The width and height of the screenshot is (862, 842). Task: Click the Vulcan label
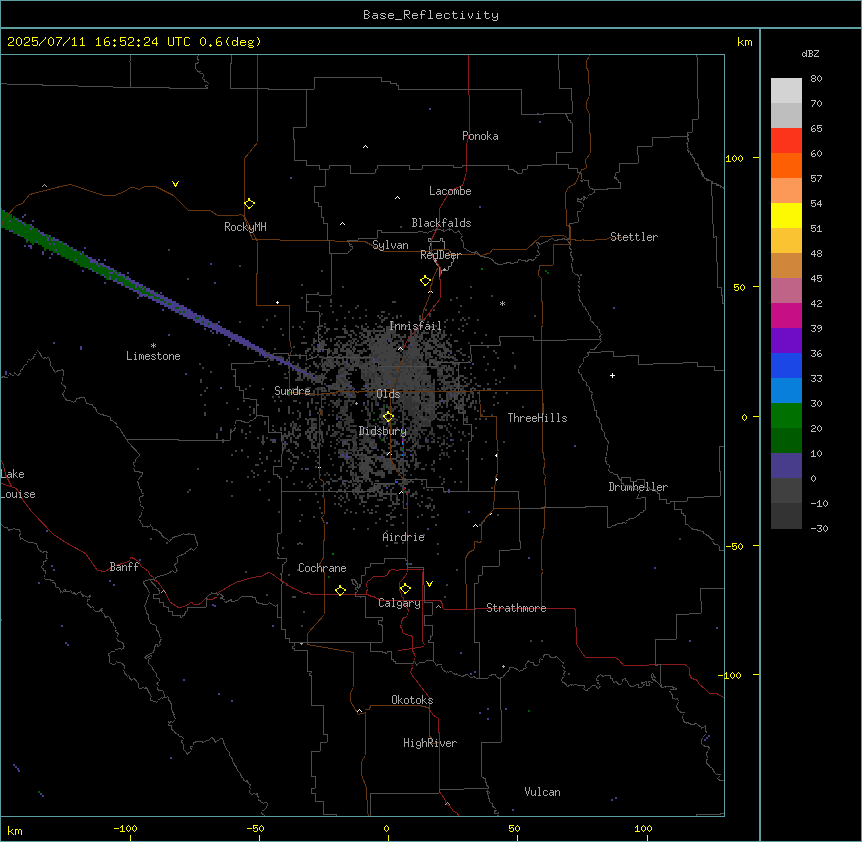coord(543,792)
